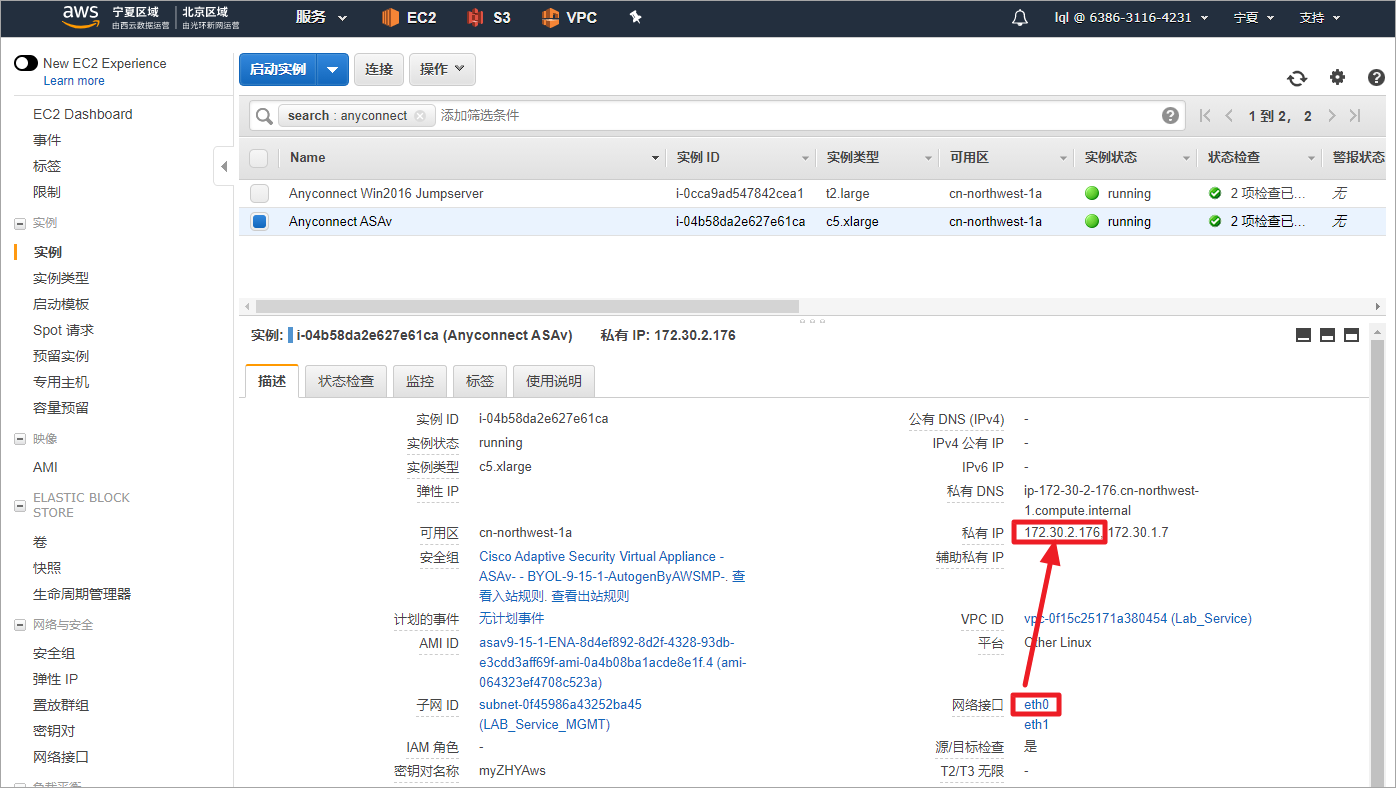Check the select-all instances checkbox
Viewport: 1396px width, 788px height.
[259, 158]
